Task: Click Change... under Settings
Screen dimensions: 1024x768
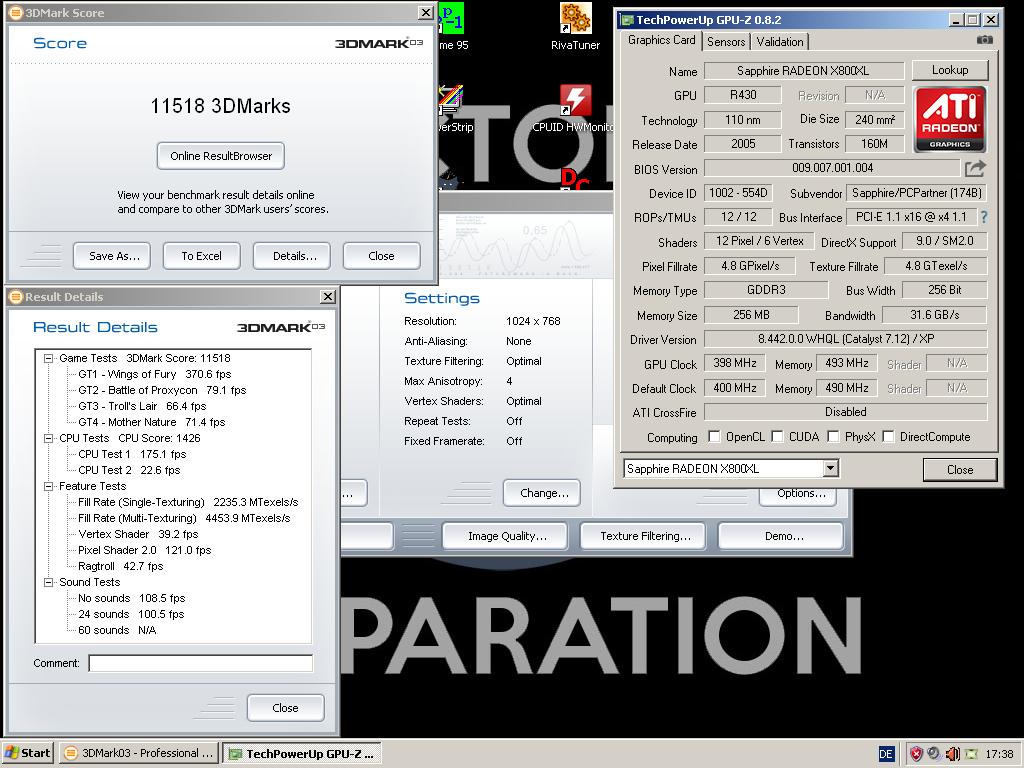Action: 541,493
